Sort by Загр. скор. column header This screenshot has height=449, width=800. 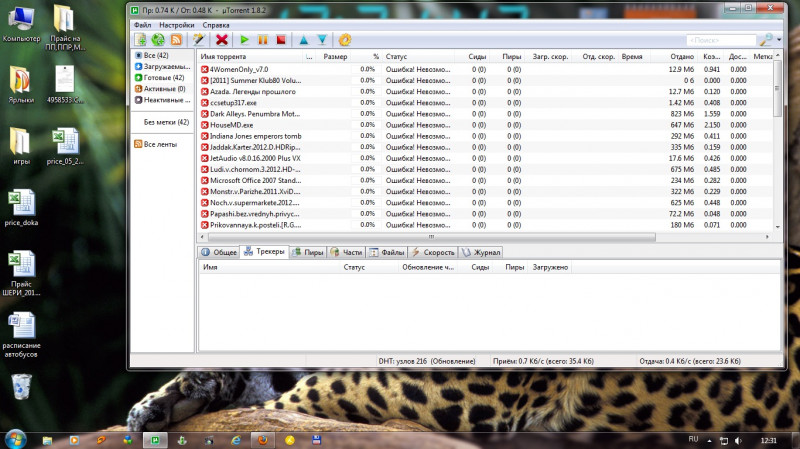(550, 57)
